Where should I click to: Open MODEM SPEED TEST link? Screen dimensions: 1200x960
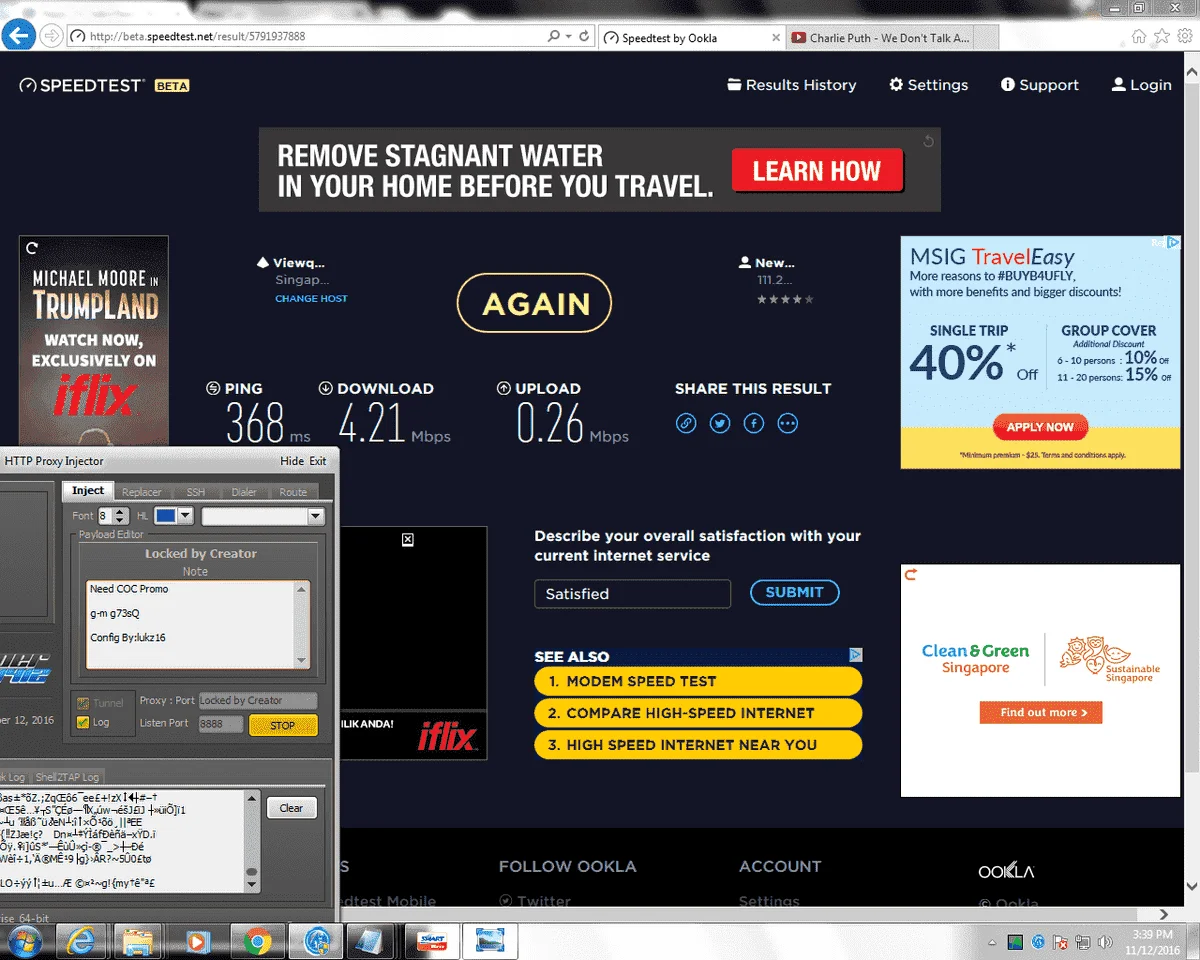698,681
